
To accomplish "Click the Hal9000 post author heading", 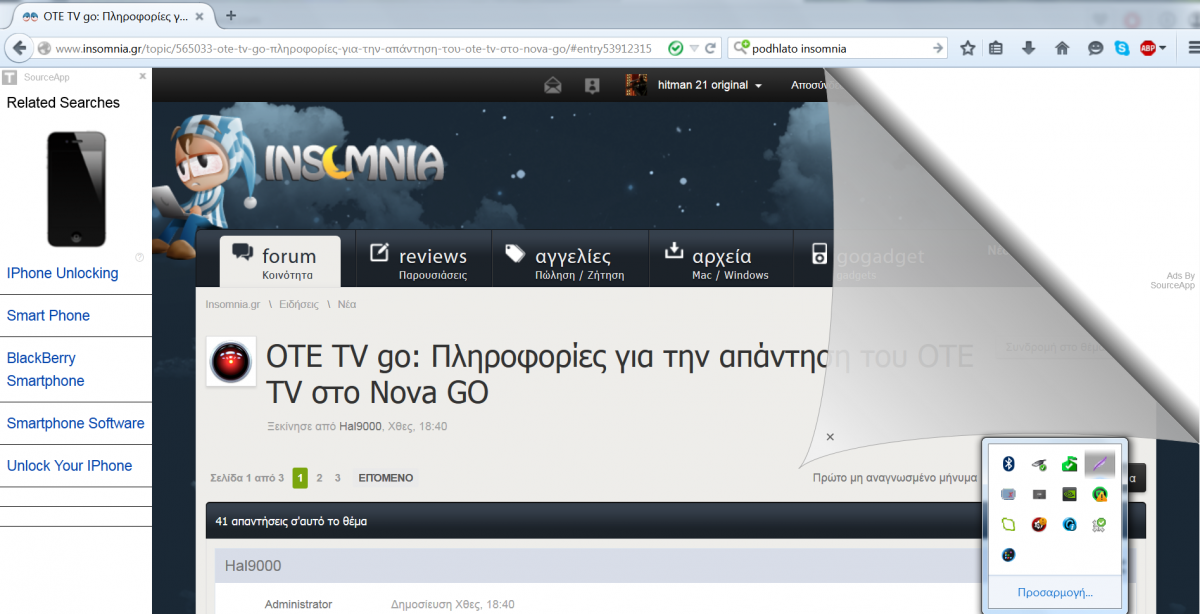I will [x=253, y=566].
